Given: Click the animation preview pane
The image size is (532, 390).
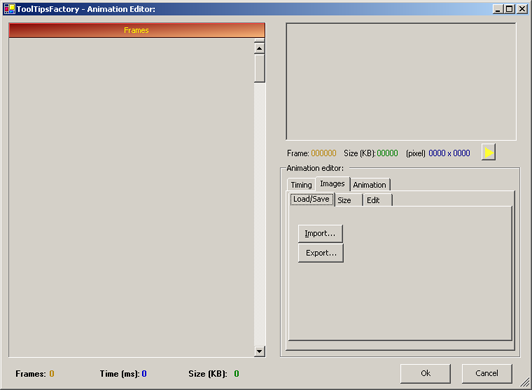Looking at the screenshot, I should click(401, 81).
